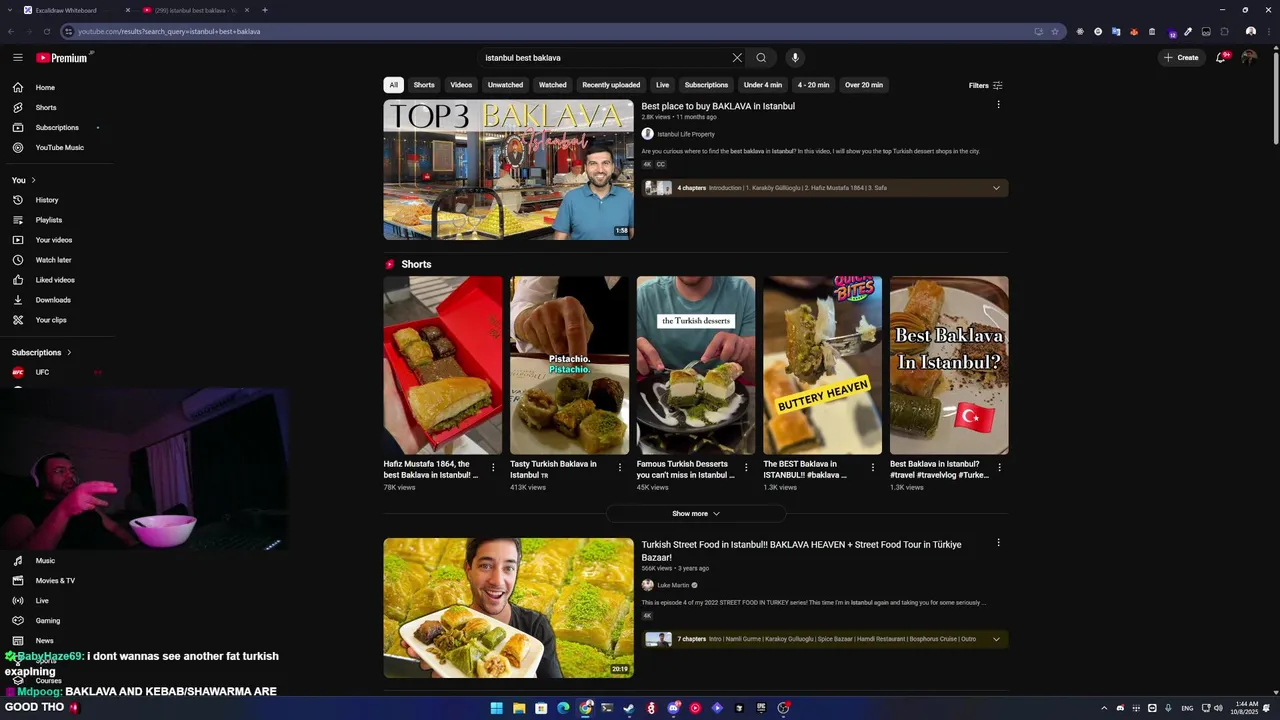Open the Turkish Street Food video title
Screen dimensions: 1280x720
pos(801,550)
